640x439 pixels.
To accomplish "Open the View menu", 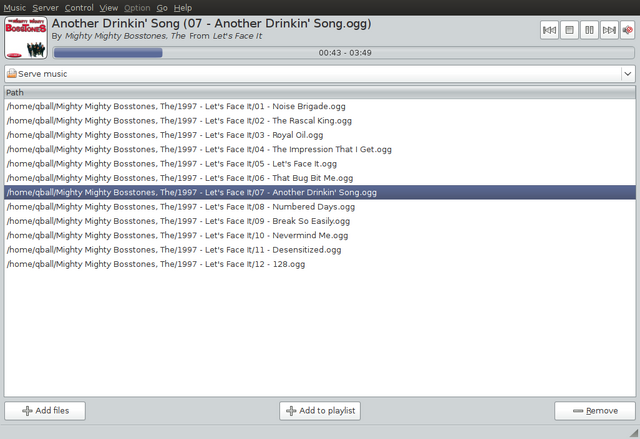I will 109,8.
